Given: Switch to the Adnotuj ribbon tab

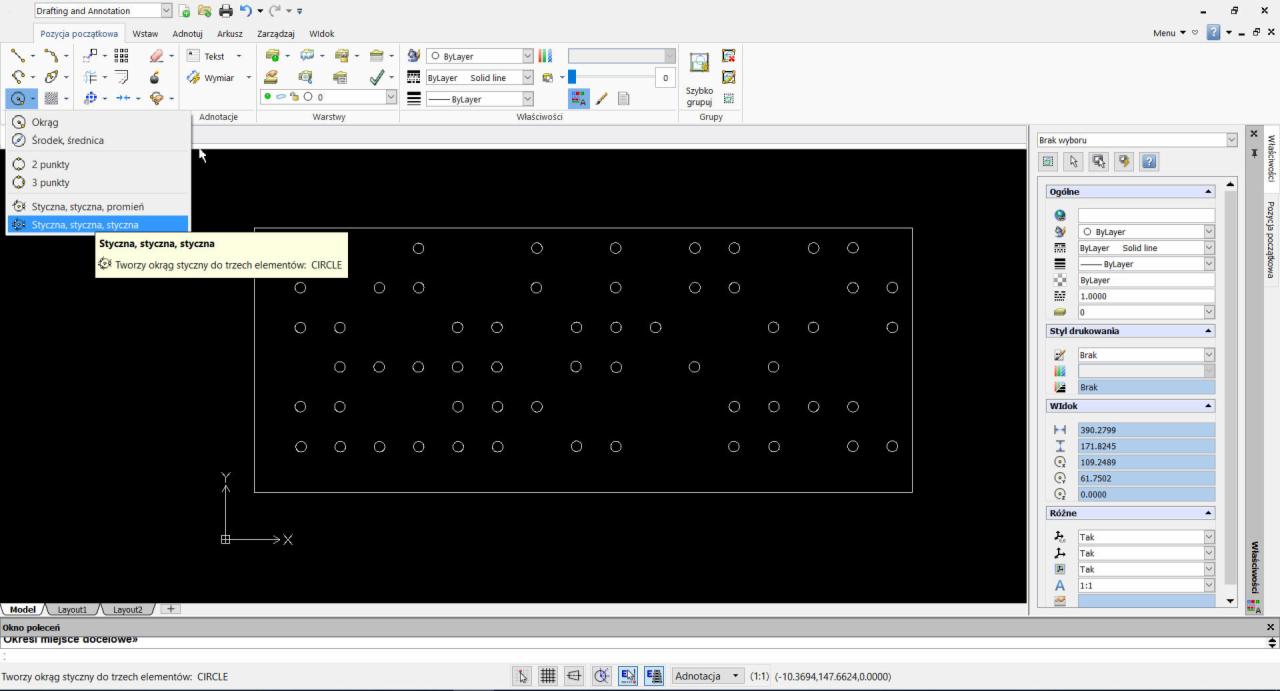Looking at the screenshot, I should click(188, 34).
